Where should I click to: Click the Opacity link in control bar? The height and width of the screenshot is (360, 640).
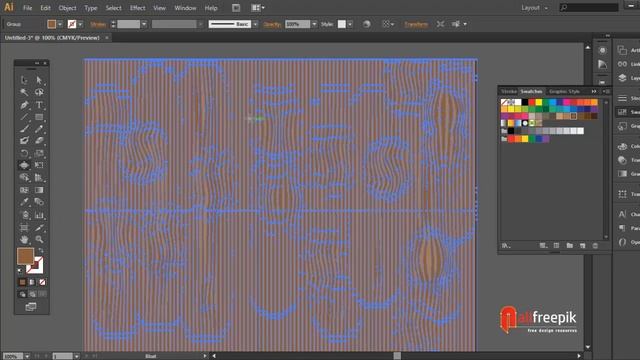pos(272,24)
